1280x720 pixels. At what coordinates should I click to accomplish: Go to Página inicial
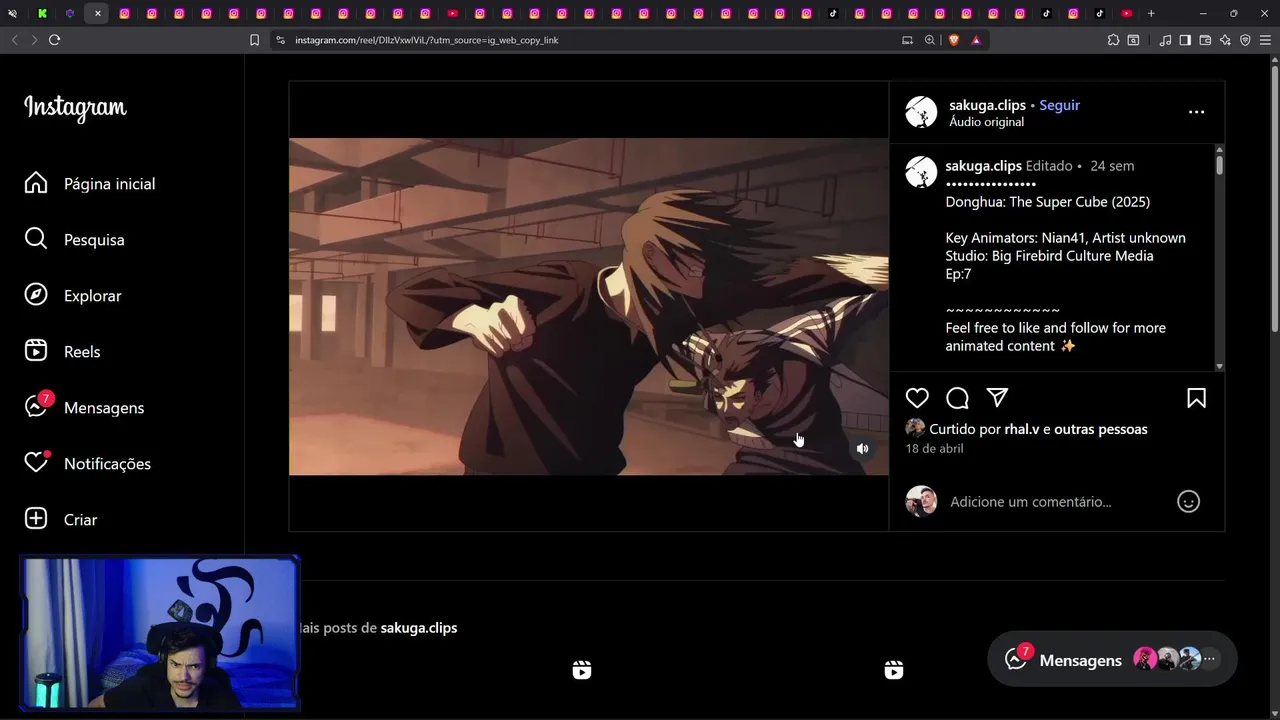point(90,184)
